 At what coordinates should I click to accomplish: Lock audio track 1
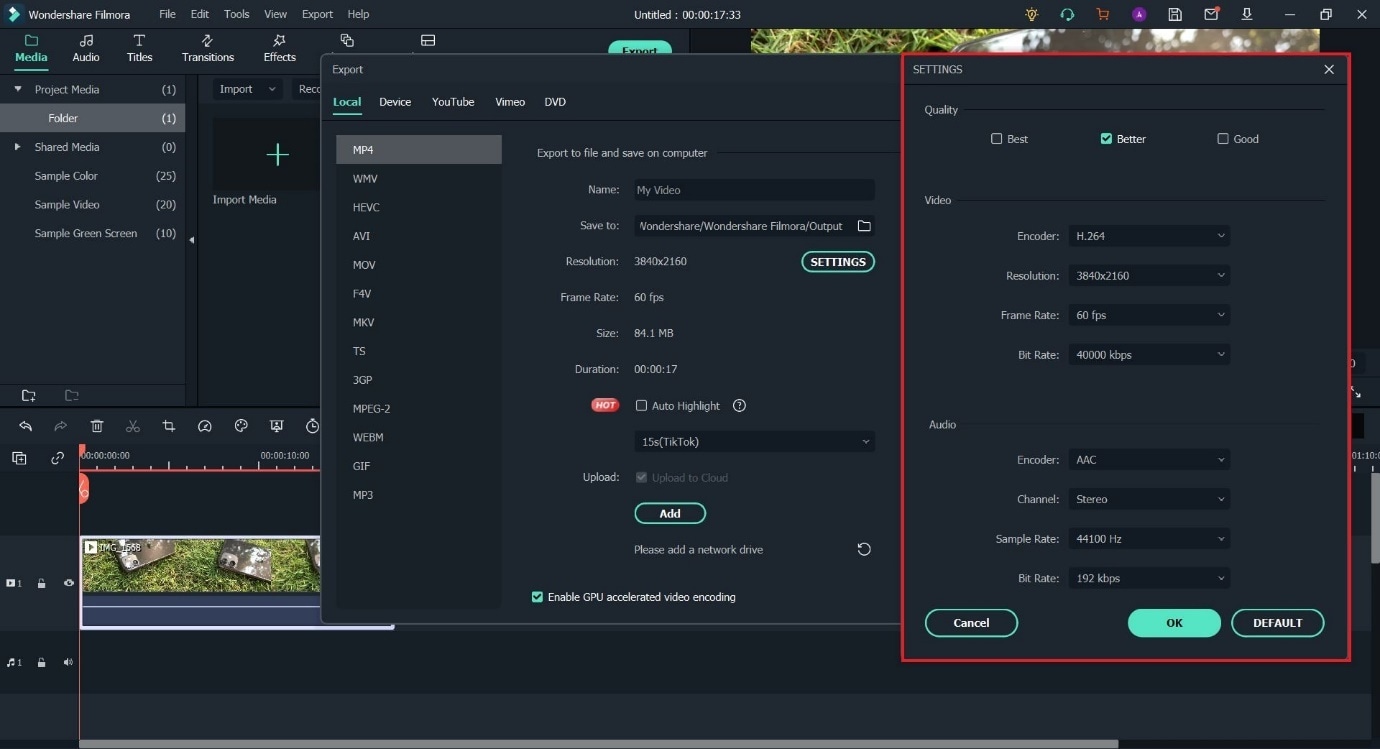tap(41, 662)
